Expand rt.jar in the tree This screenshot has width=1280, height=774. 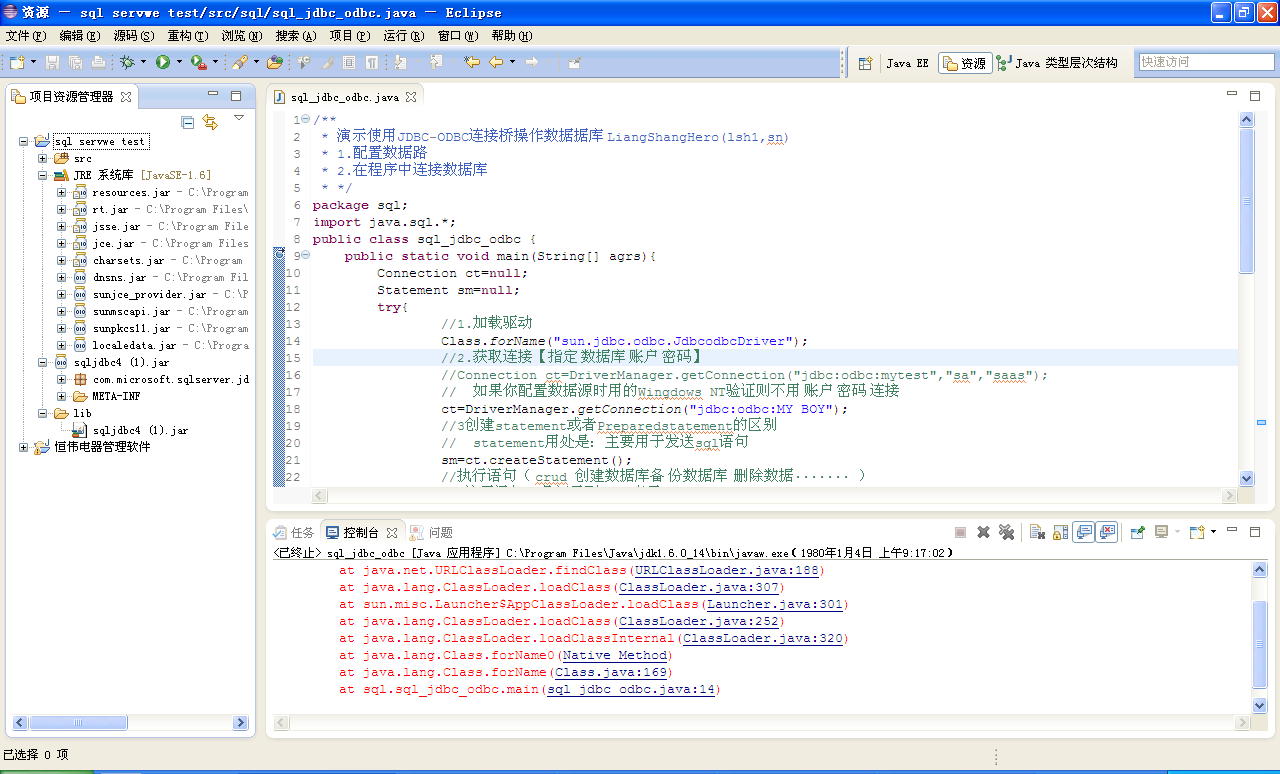click(x=62, y=210)
